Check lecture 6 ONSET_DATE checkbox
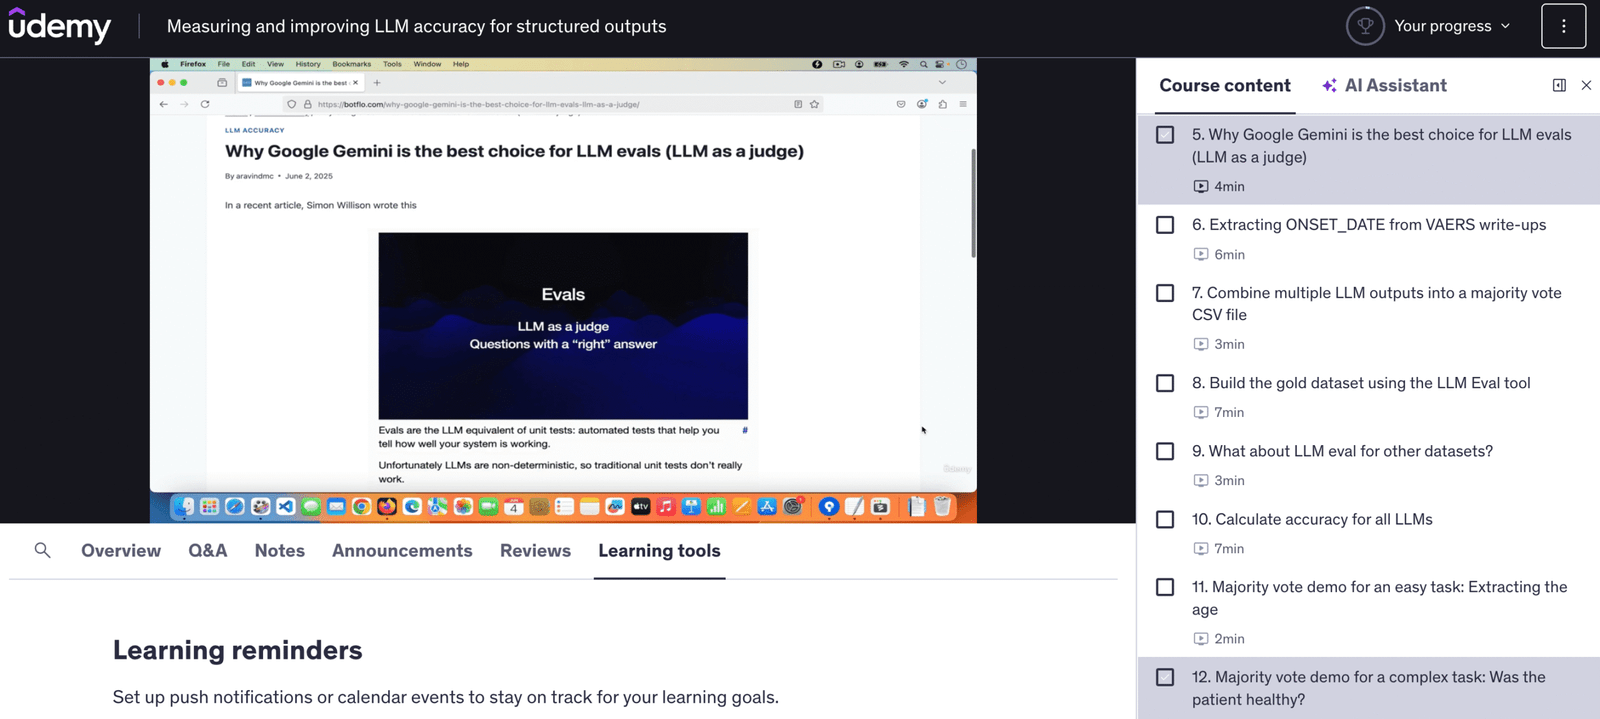 coord(1165,225)
